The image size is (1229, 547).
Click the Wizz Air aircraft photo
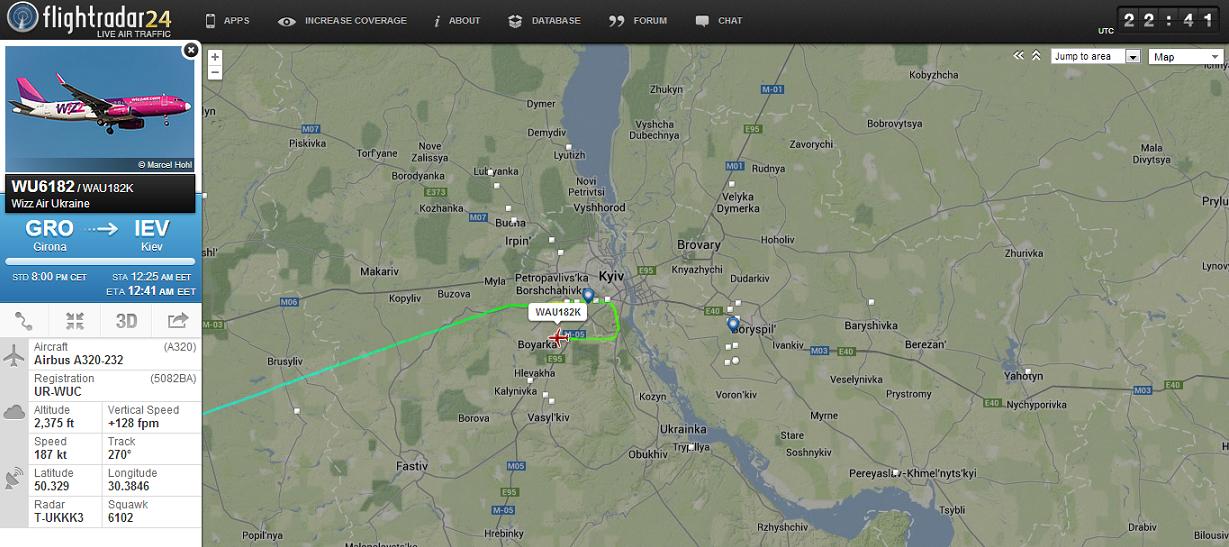click(x=99, y=108)
